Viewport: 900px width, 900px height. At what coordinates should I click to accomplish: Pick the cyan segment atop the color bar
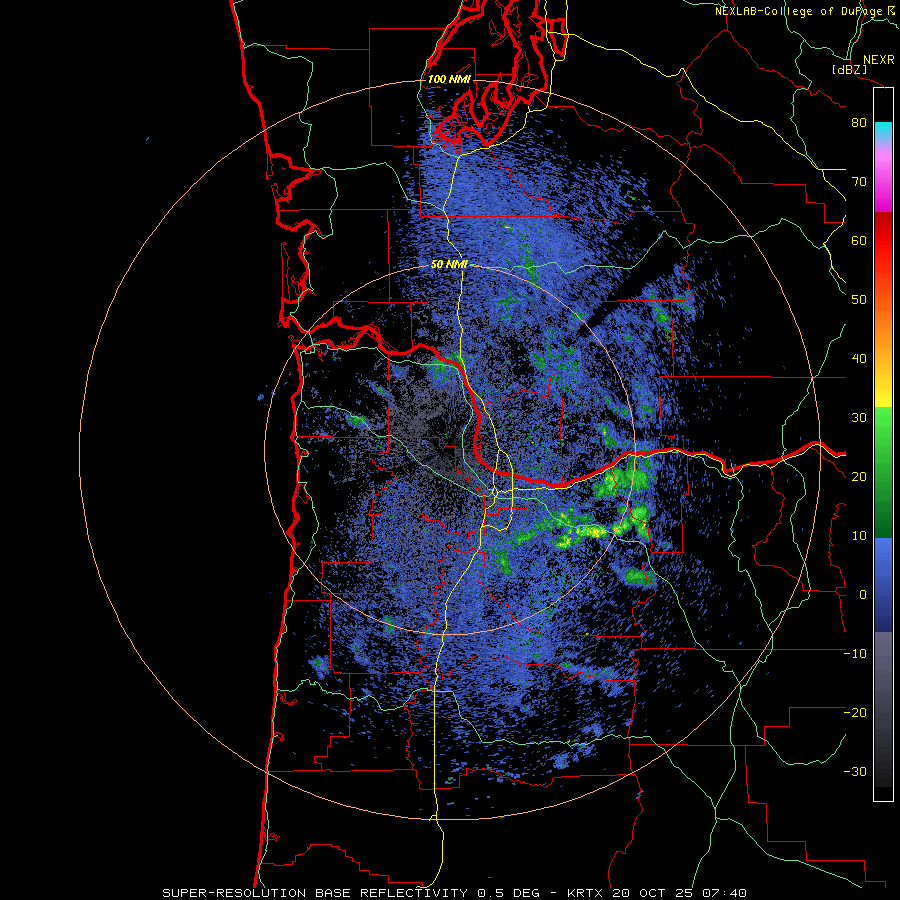coord(883,132)
